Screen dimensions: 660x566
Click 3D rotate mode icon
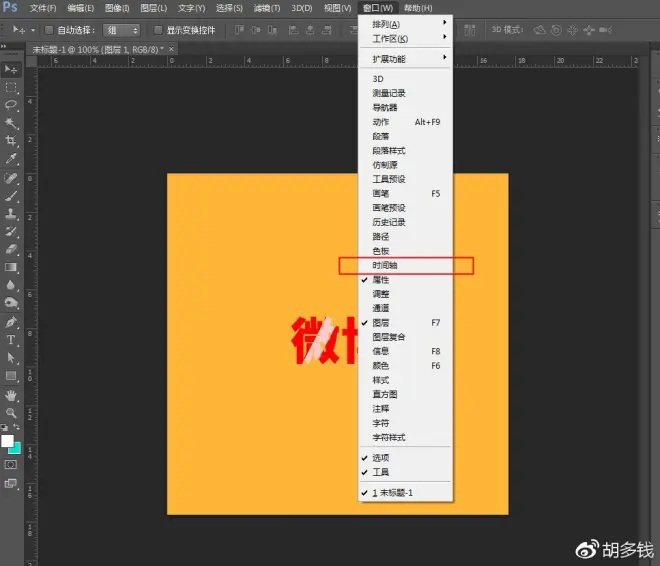coord(540,30)
